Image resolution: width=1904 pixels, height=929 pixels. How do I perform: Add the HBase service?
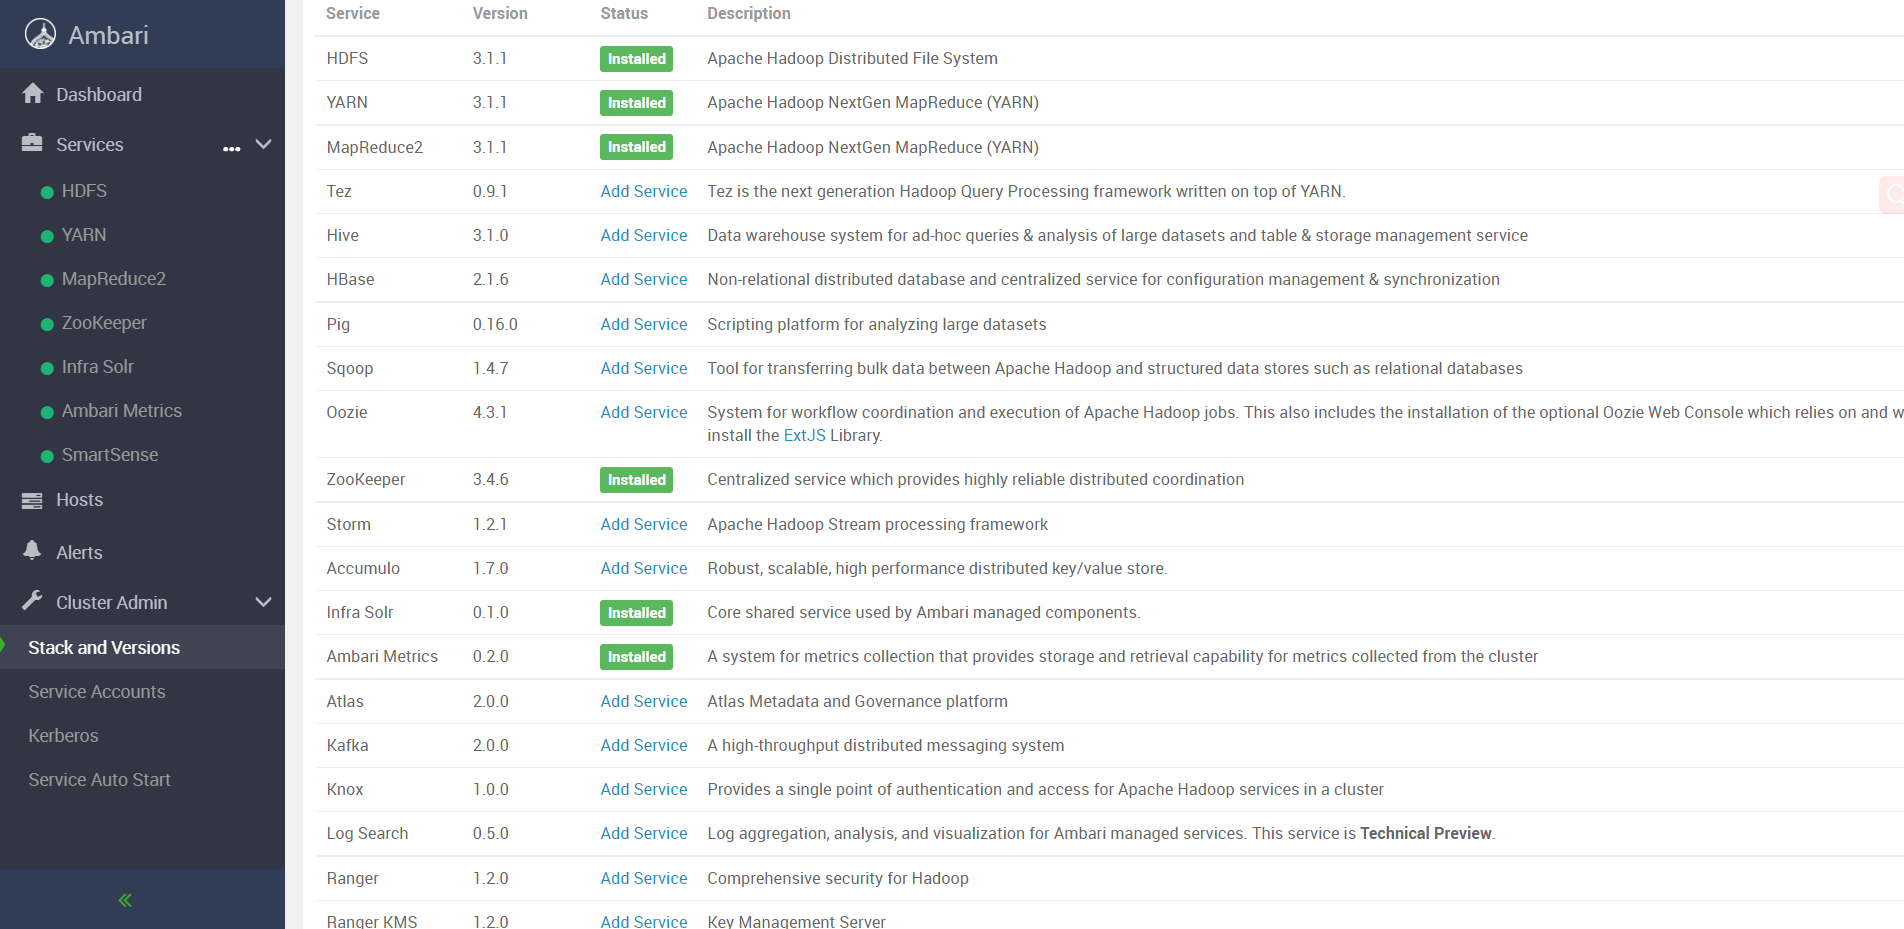tap(644, 279)
